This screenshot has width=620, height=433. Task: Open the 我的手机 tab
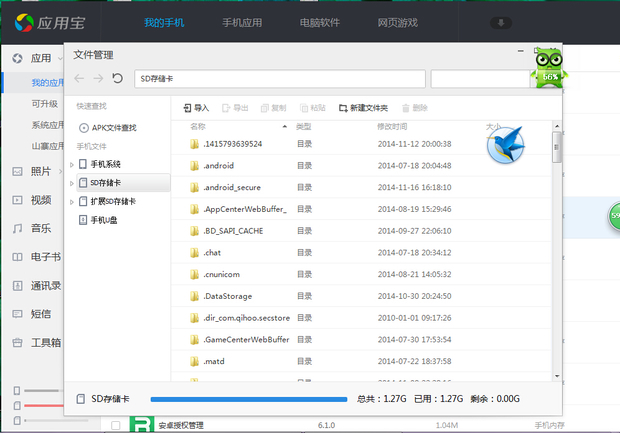(x=164, y=23)
